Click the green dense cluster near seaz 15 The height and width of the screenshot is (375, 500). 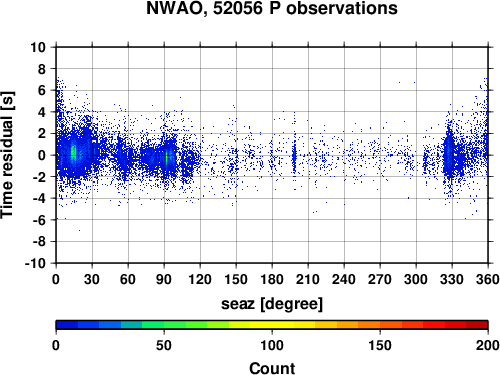tap(74, 154)
